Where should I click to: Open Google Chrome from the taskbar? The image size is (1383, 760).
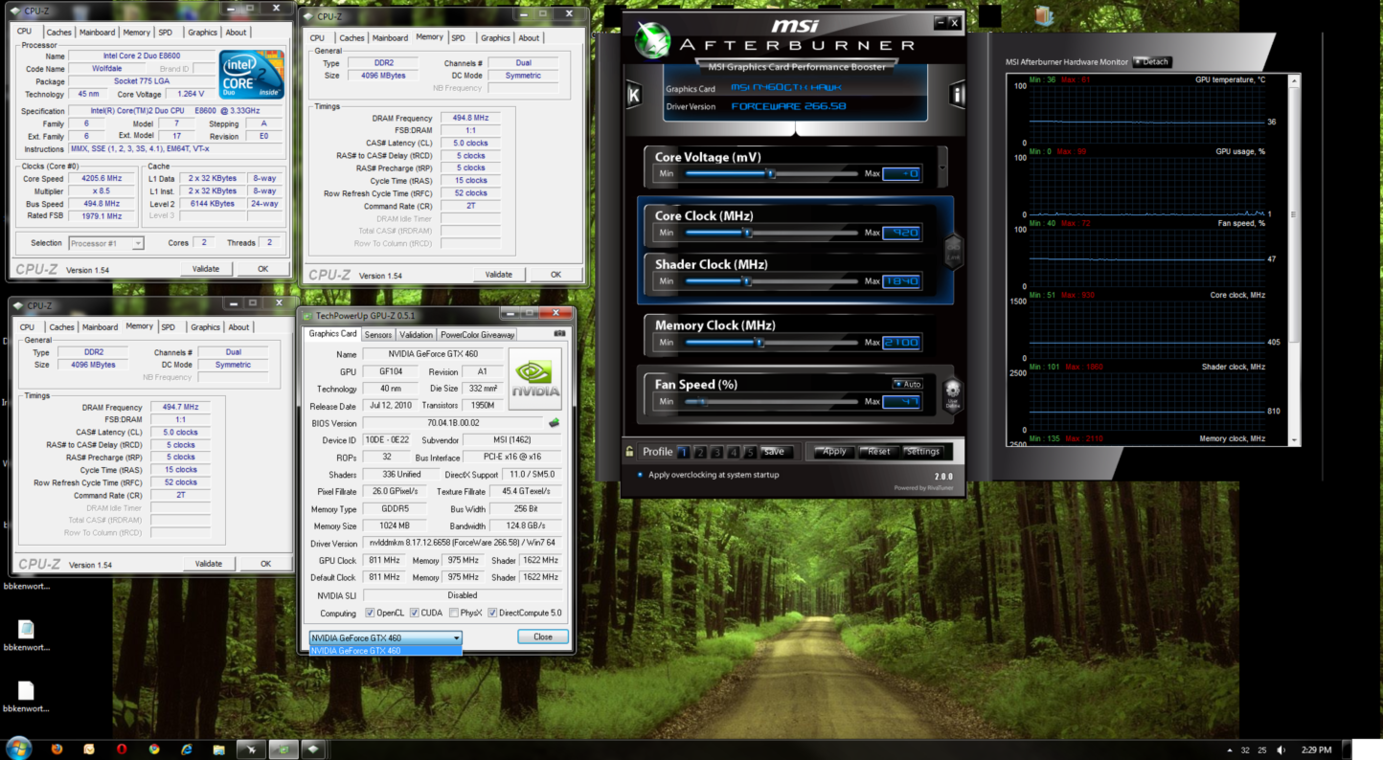[x=154, y=749]
